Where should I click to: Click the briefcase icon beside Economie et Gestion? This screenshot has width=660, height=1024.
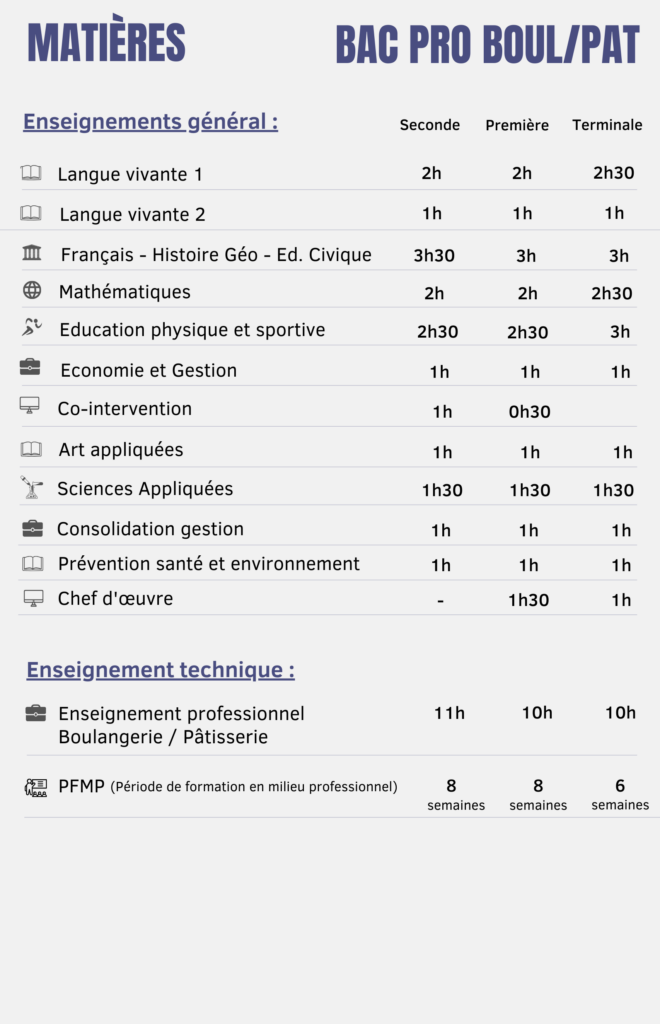pyautogui.click(x=31, y=368)
